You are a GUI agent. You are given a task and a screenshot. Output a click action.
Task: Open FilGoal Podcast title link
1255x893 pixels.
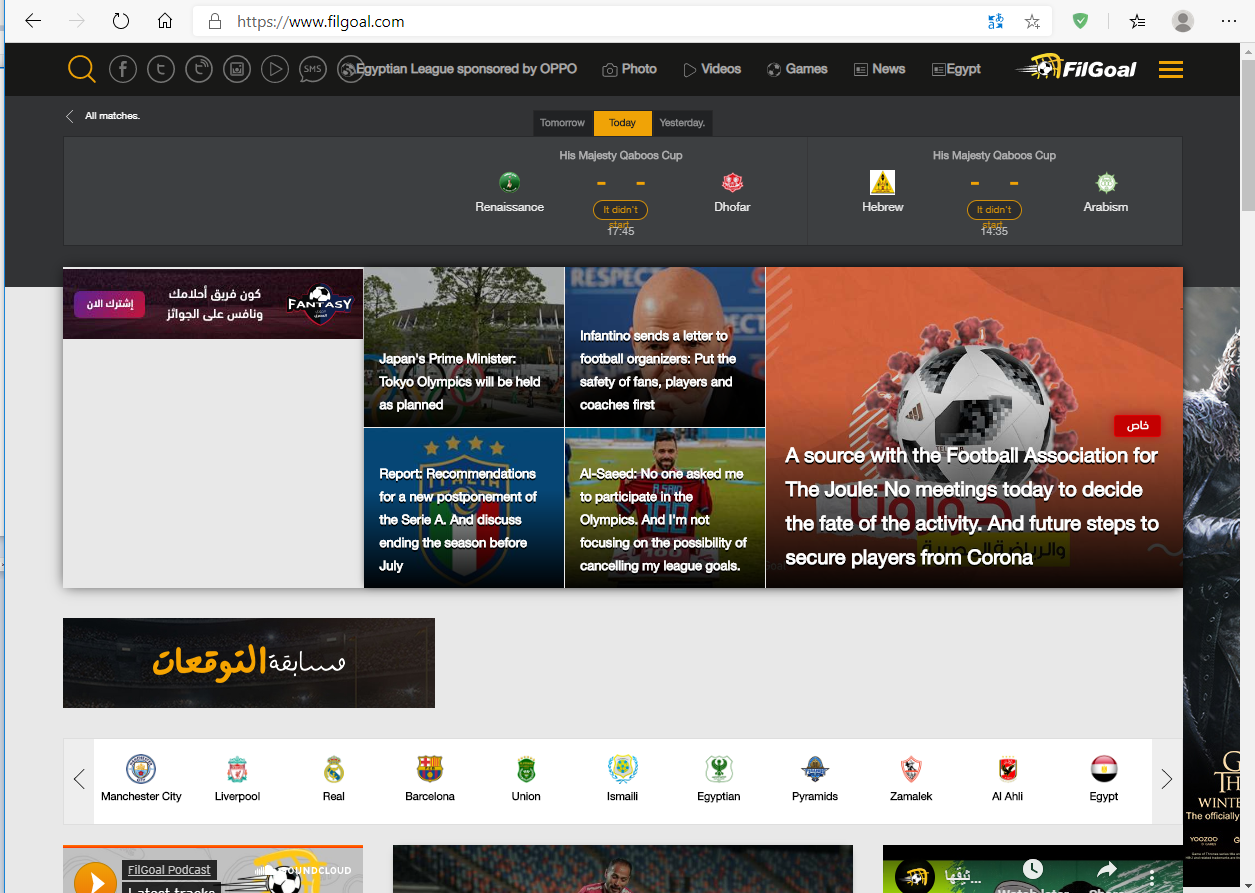[x=169, y=870]
